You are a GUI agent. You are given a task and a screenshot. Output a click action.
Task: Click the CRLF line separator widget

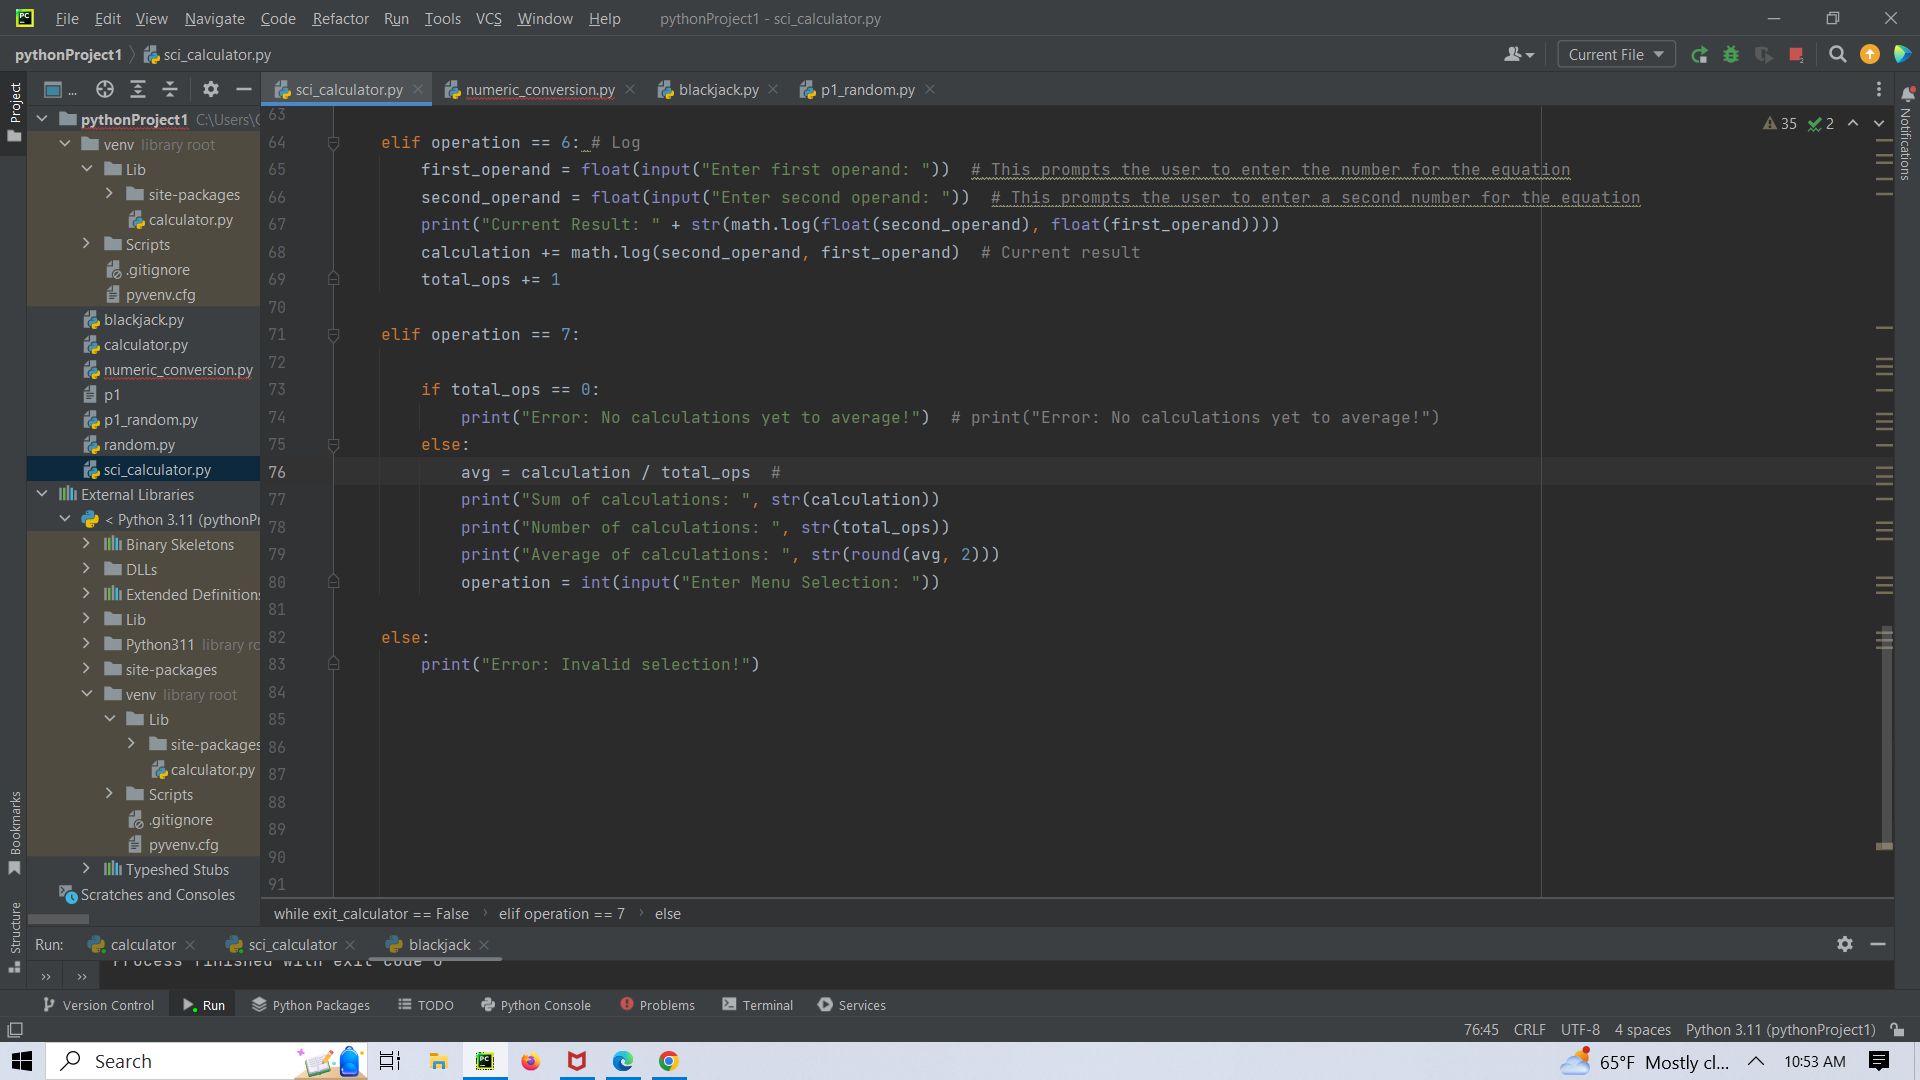pyautogui.click(x=1529, y=1030)
